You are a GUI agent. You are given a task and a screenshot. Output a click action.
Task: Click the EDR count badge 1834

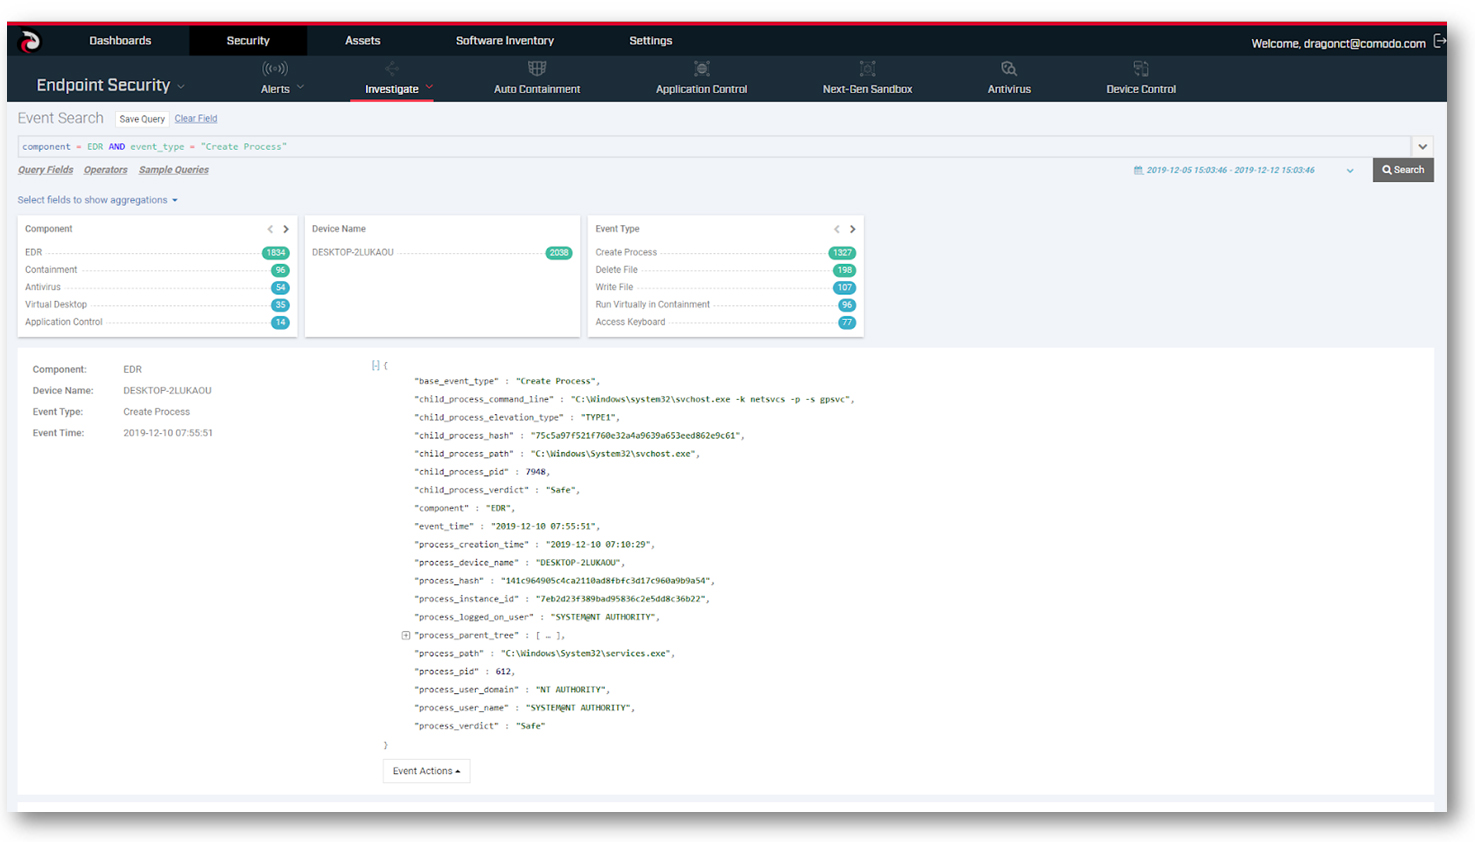tap(275, 253)
